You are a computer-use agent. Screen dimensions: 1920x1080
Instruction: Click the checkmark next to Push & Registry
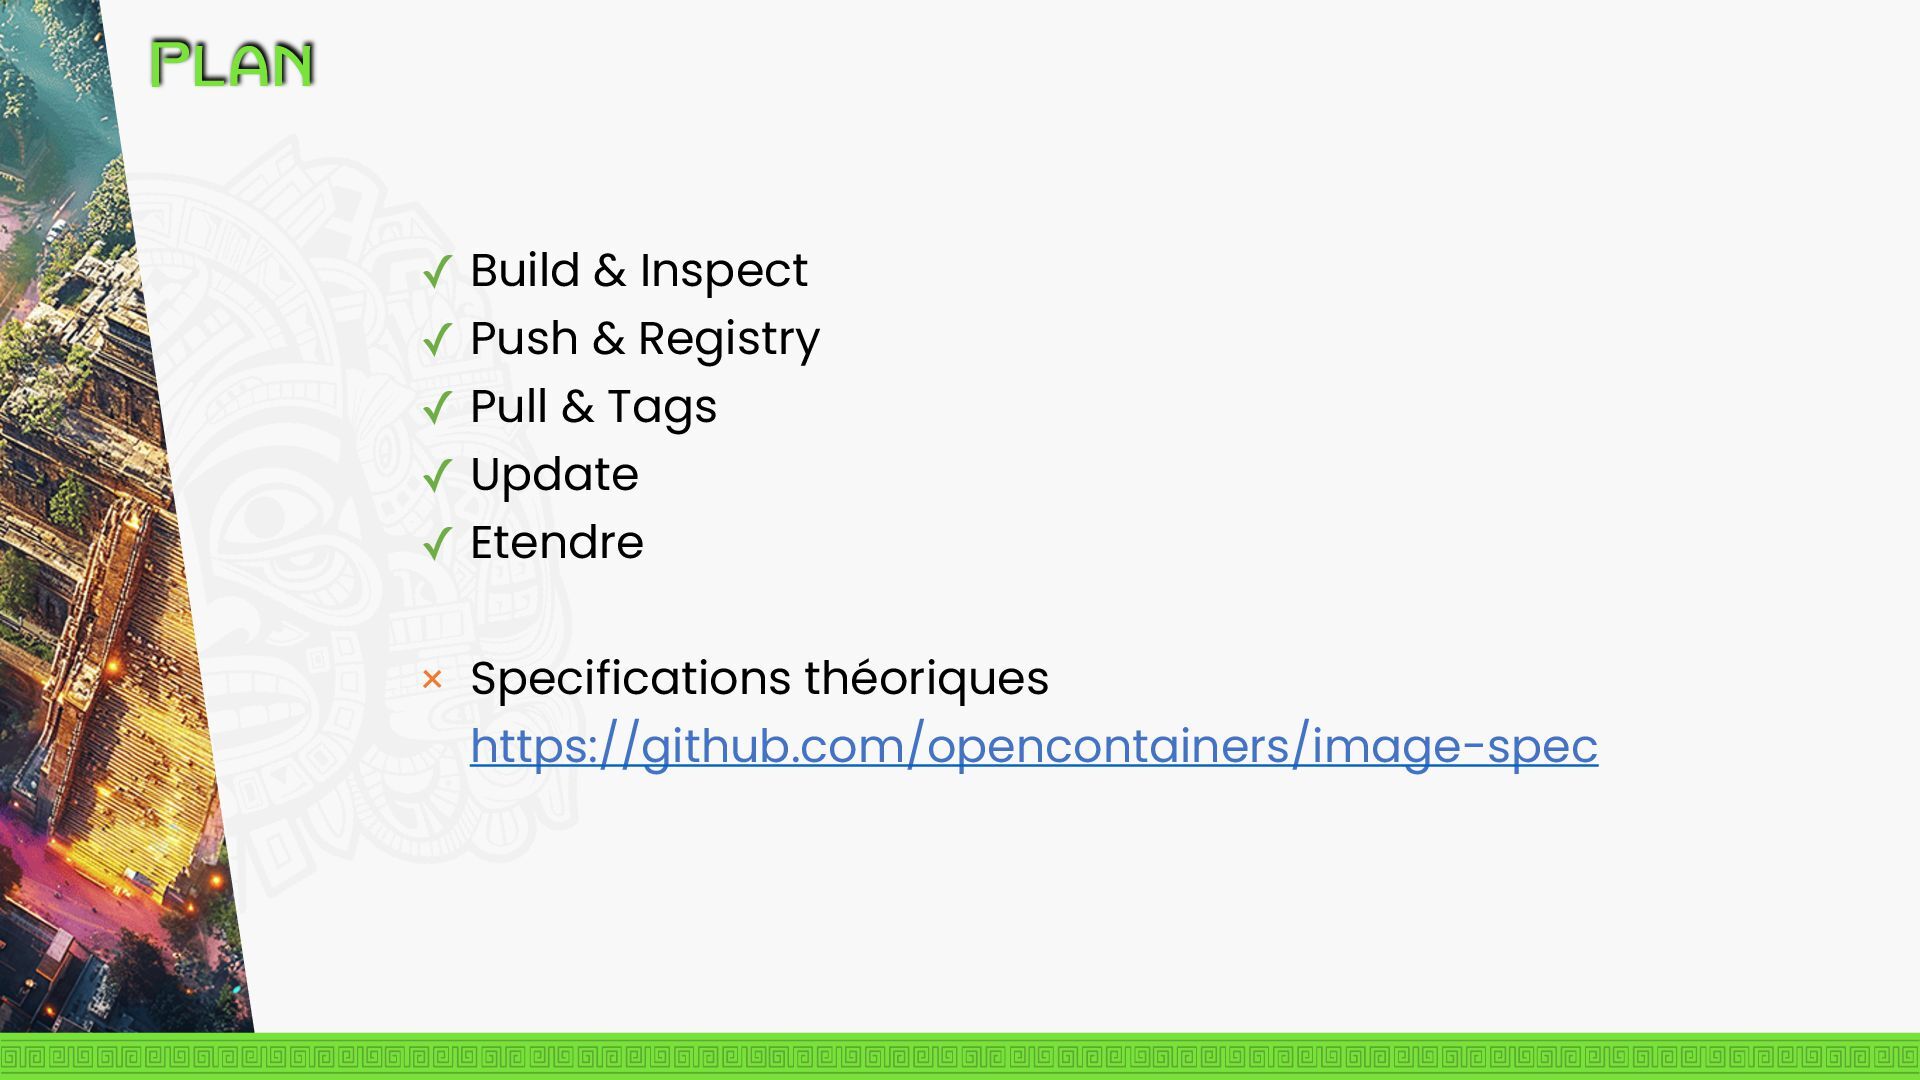click(437, 340)
